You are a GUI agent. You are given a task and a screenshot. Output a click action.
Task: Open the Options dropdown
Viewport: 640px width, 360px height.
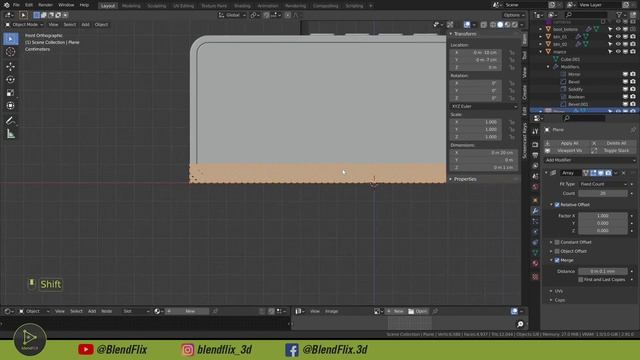coord(513,15)
